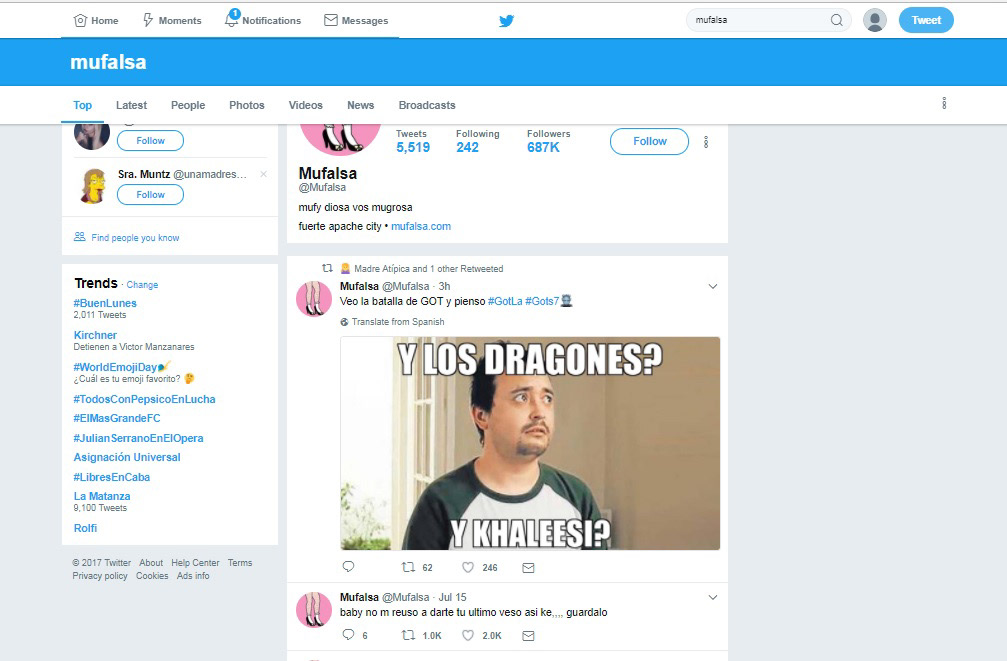The image size is (1007, 661).
Task: Retweet the Jul 15 tweet with 1.0K
Action: click(421, 635)
